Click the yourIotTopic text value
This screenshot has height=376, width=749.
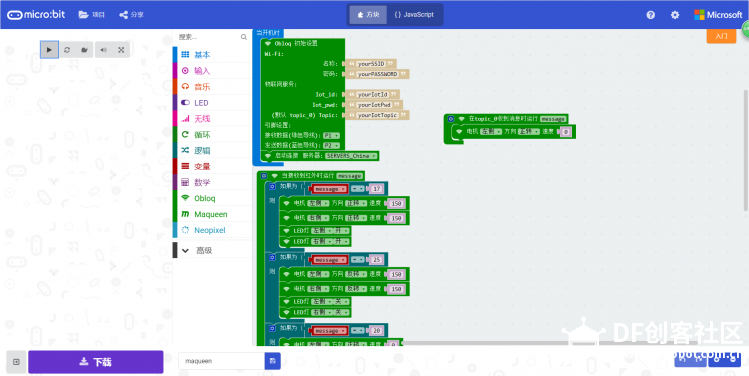(x=377, y=115)
